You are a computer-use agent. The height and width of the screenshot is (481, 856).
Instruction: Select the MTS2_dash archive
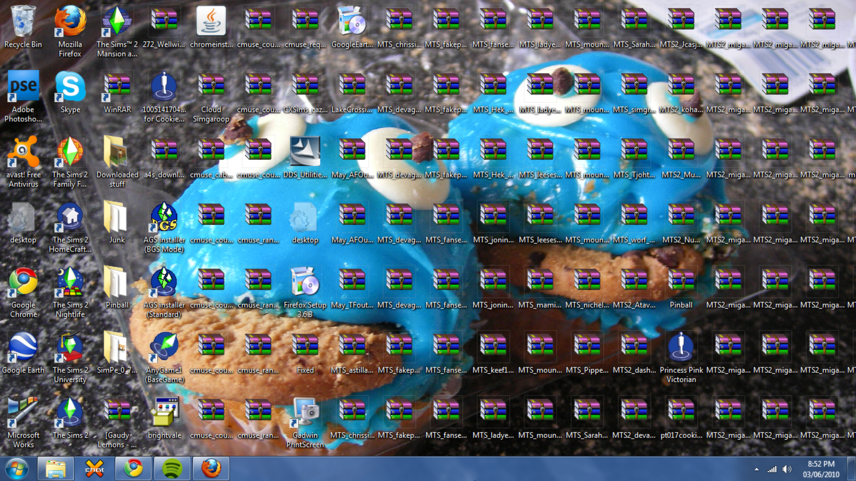tap(633, 352)
